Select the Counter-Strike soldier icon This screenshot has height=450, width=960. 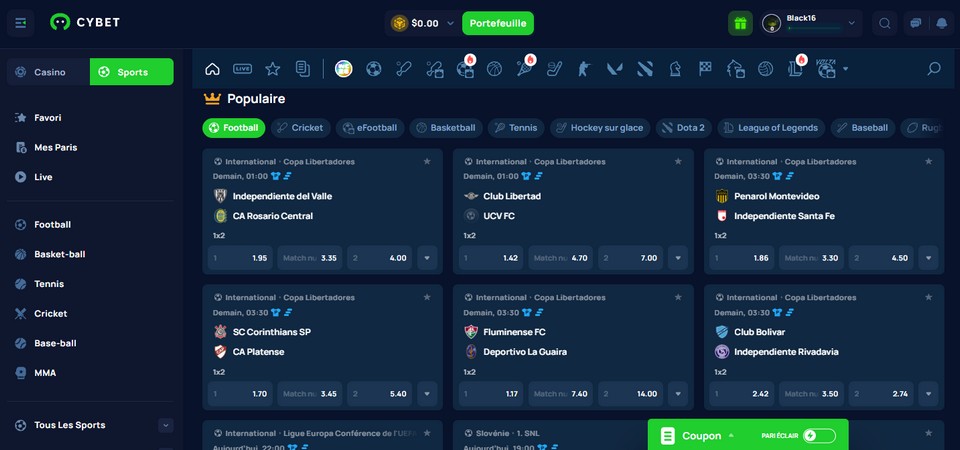coord(584,69)
